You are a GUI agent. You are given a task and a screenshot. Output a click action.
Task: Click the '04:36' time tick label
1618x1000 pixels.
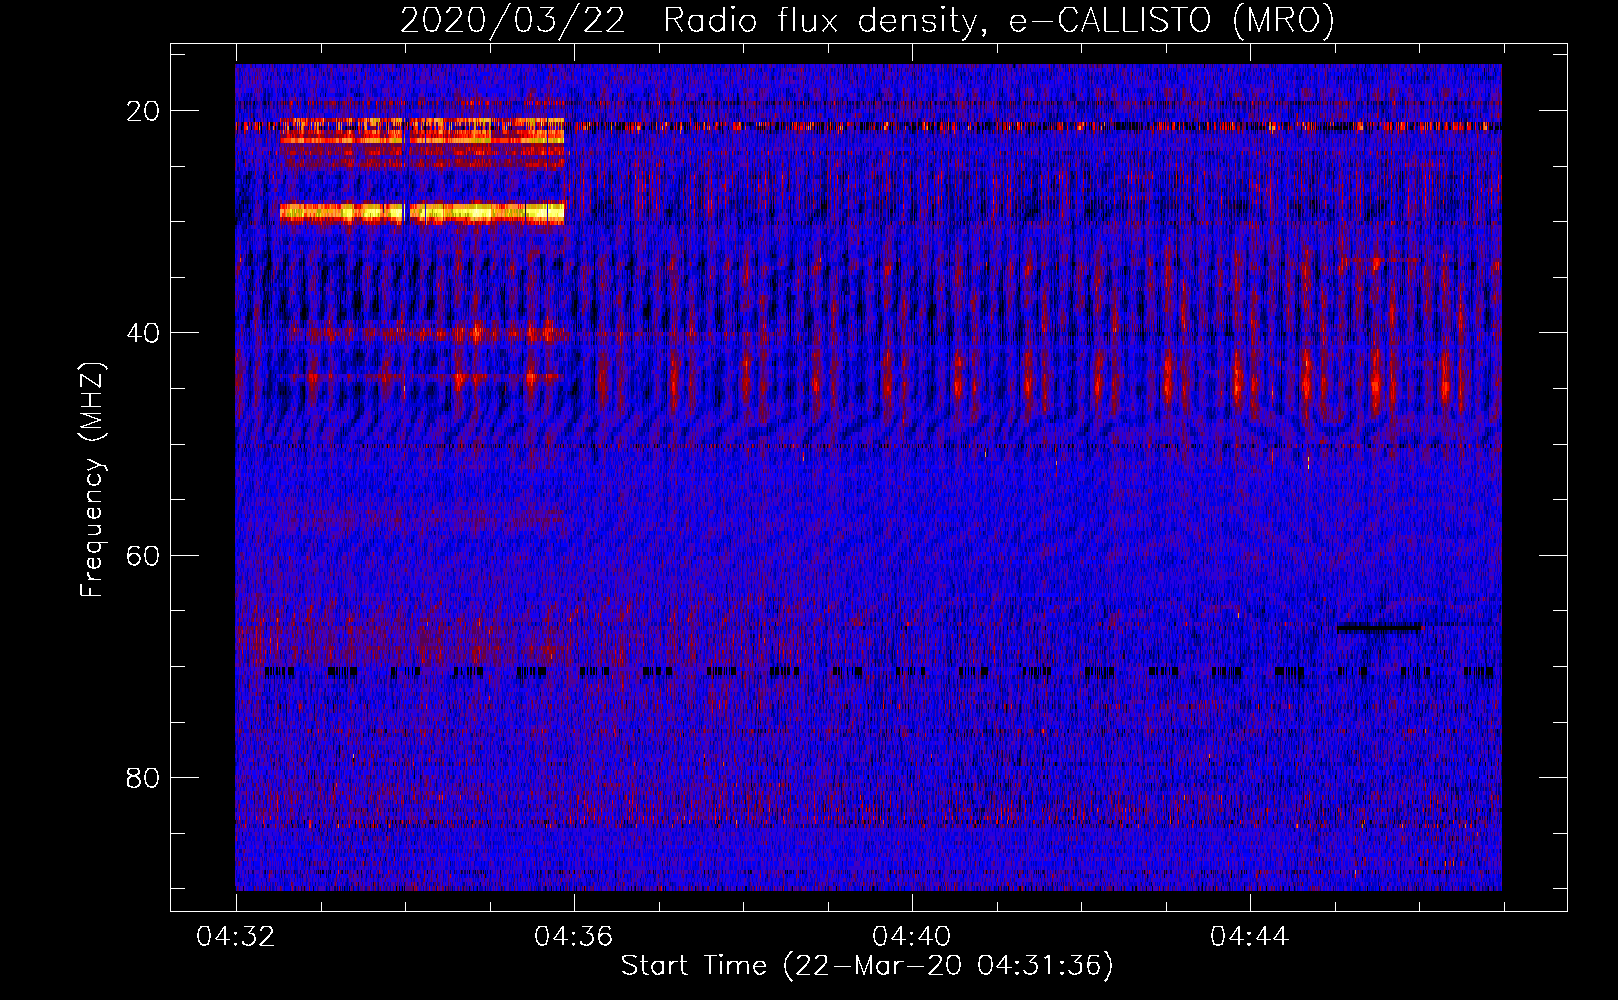574,937
